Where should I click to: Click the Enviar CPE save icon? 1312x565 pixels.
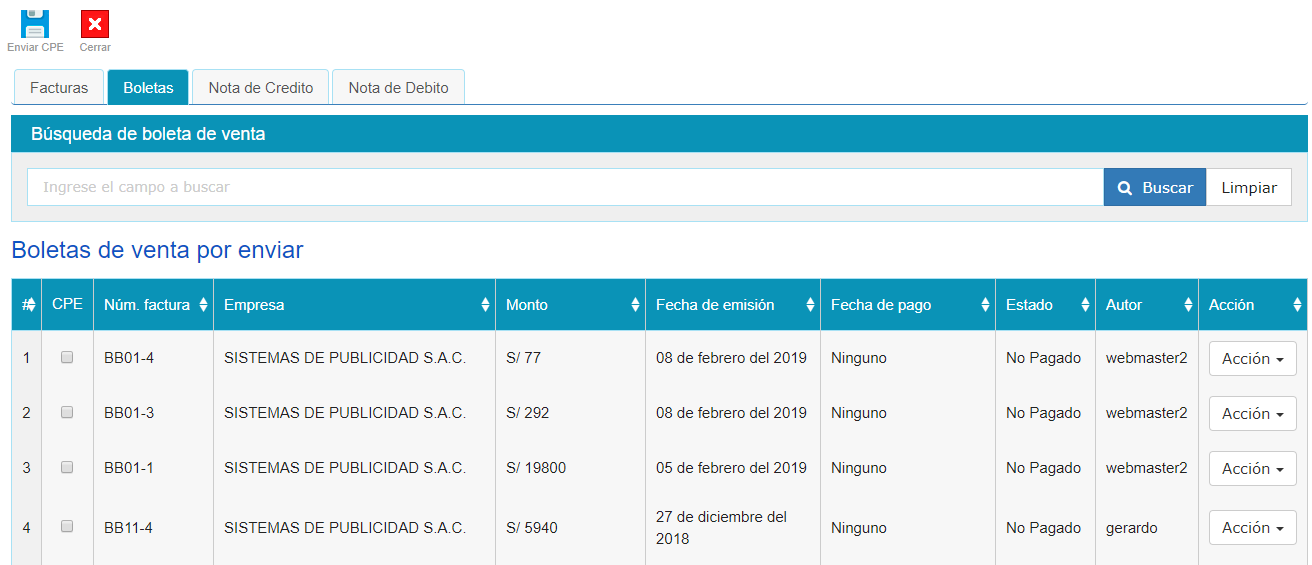coord(35,24)
